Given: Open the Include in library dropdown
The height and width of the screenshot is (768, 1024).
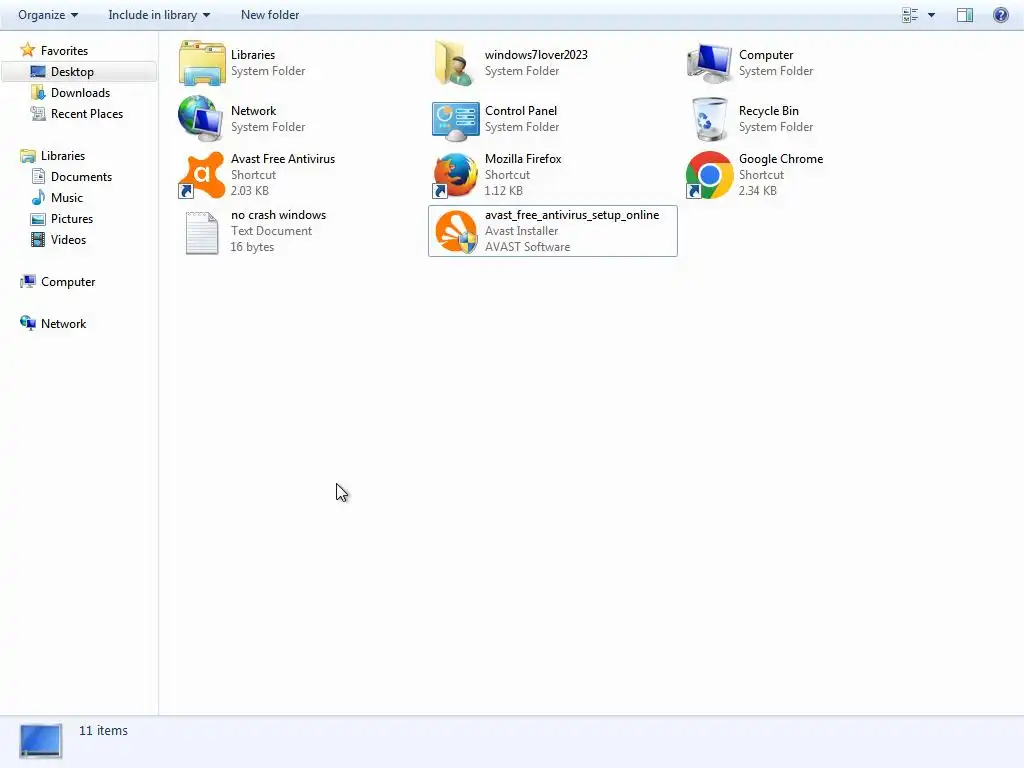Looking at the screenshot, I should (159, 14).
